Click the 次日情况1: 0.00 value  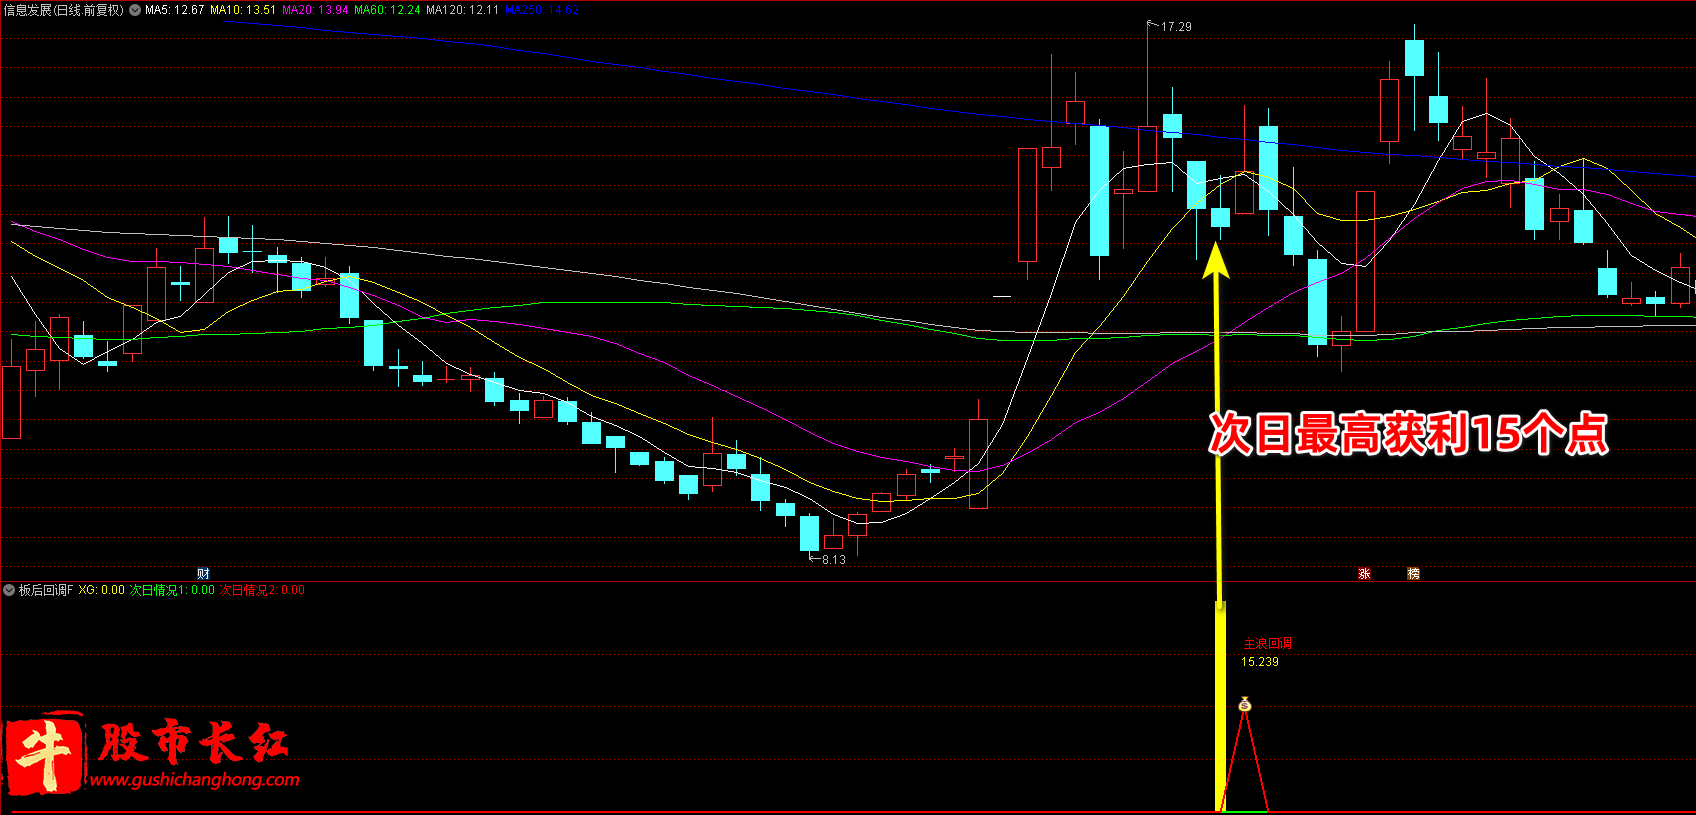[172, 590]
